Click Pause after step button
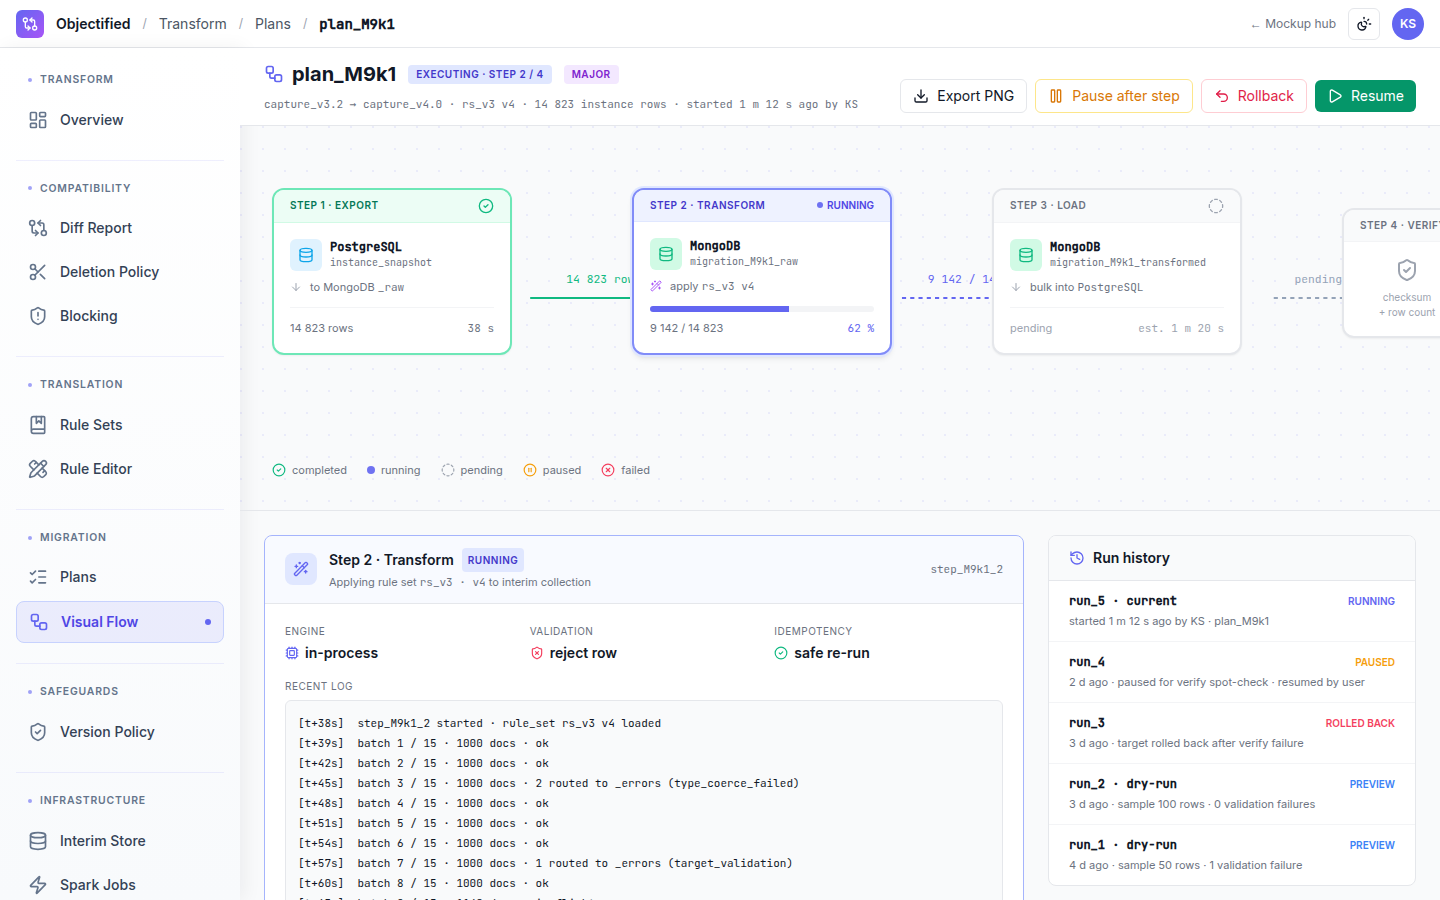Screen dimensions: 1440x900 pyautogui.click(x=1114, y=96)
